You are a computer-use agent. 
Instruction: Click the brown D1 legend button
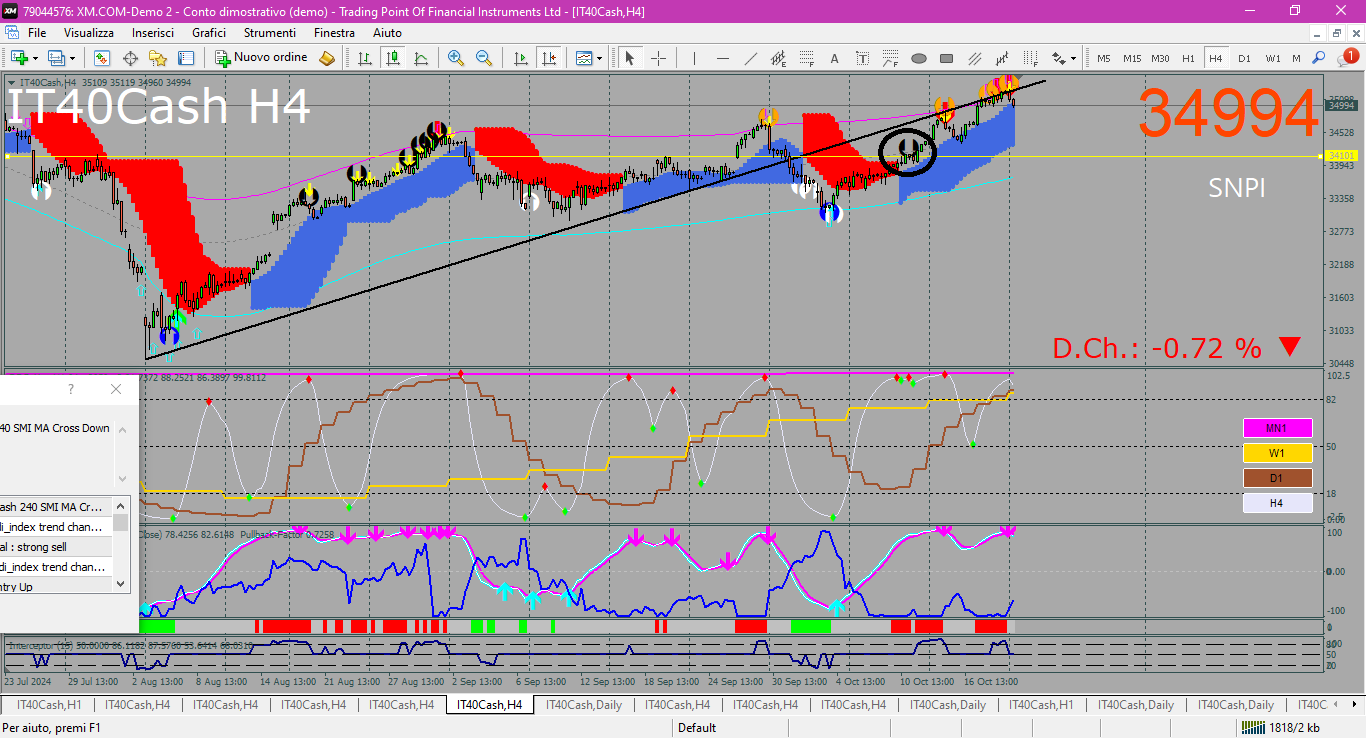point(1277,478)
